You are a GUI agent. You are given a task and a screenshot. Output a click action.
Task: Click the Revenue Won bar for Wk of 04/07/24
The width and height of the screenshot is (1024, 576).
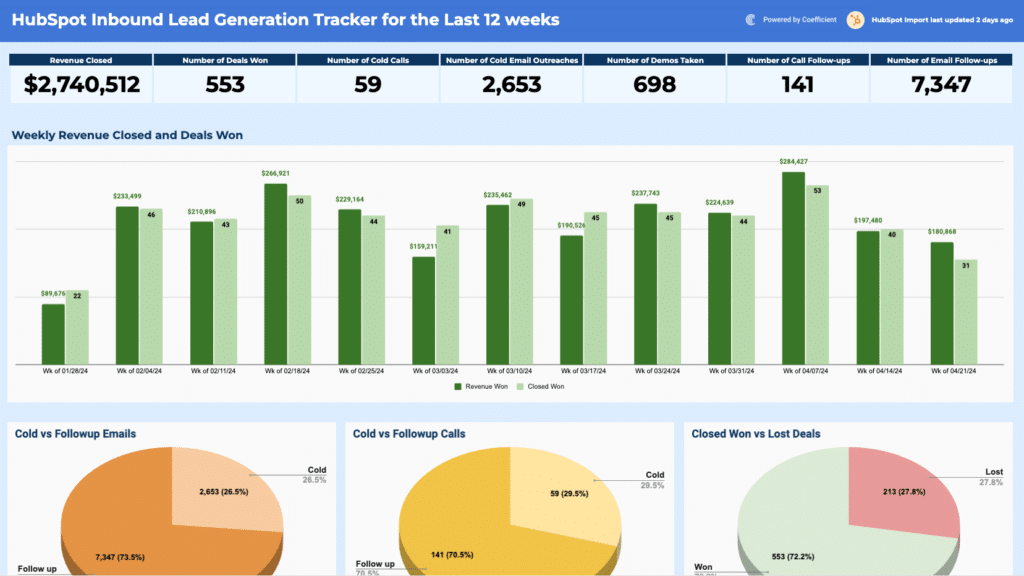(x=793, y=268)
